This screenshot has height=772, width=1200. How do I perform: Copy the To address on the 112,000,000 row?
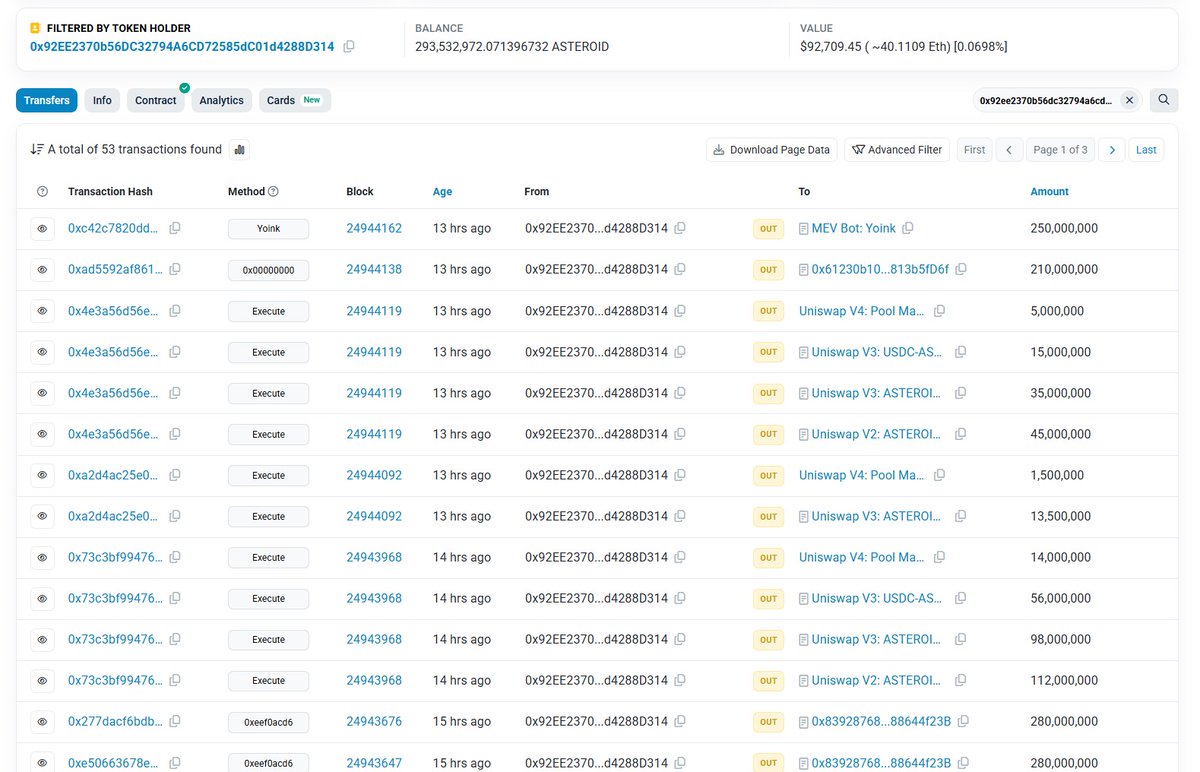[961, 681]
